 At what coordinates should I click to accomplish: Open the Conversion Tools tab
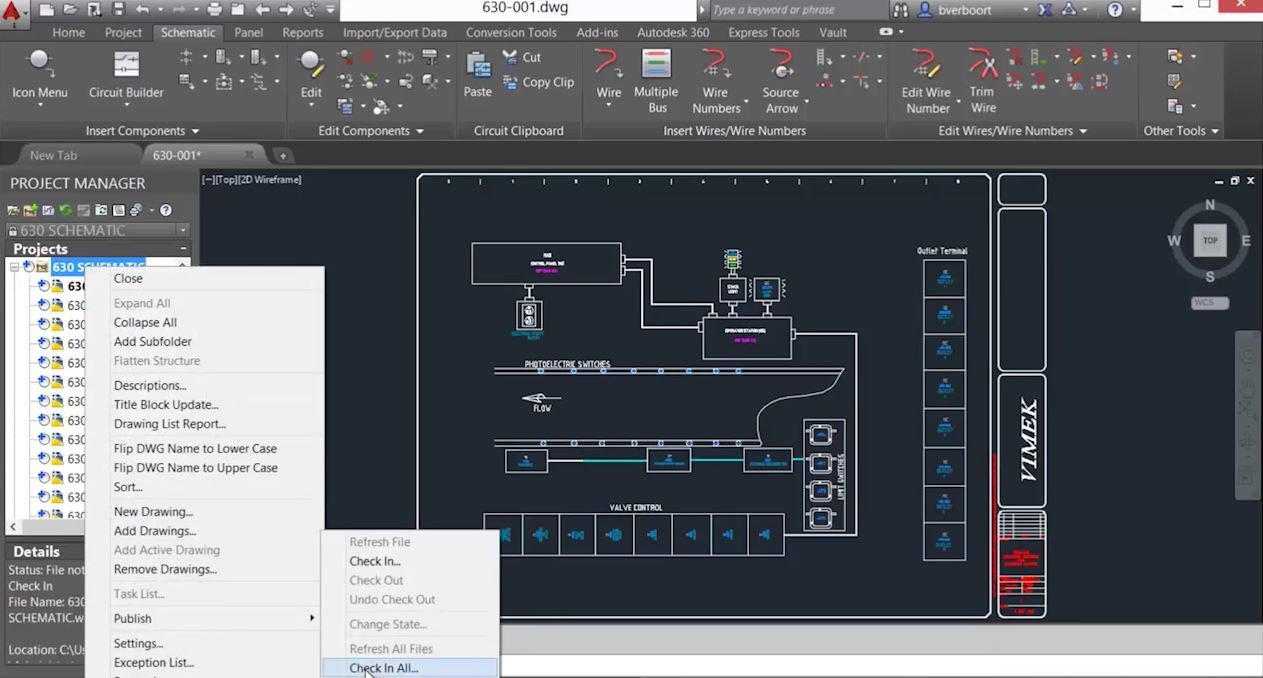(511, 32)
